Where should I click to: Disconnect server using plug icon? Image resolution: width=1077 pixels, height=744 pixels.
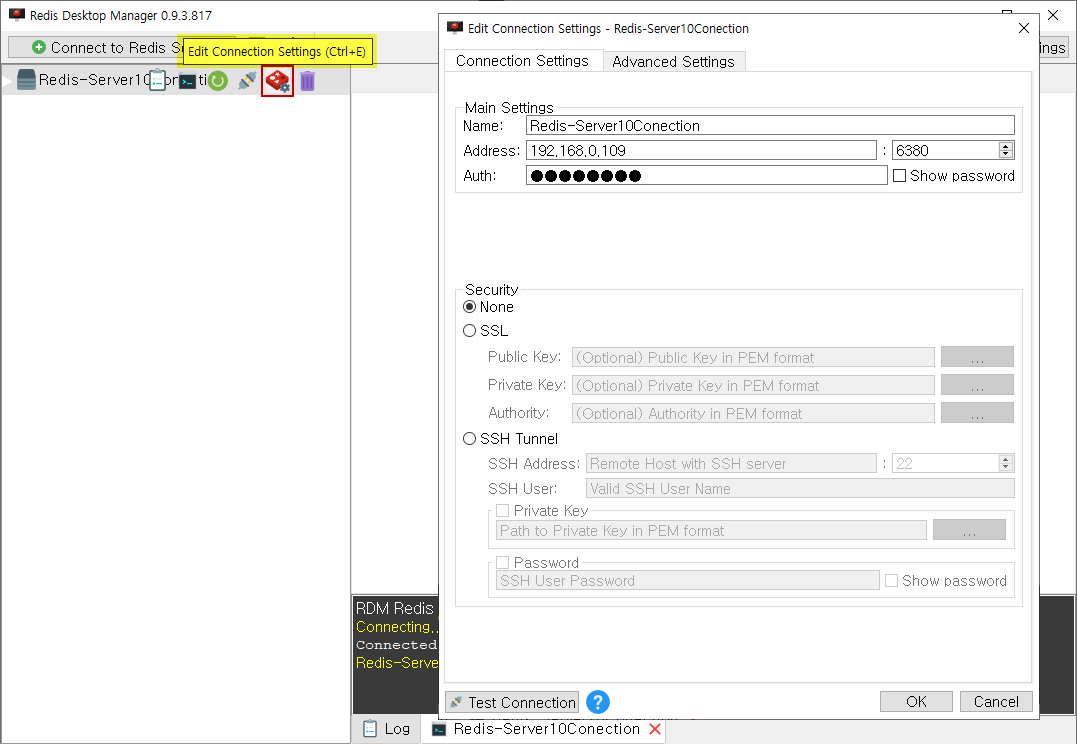pyautogui.click(x=247, y=80)
